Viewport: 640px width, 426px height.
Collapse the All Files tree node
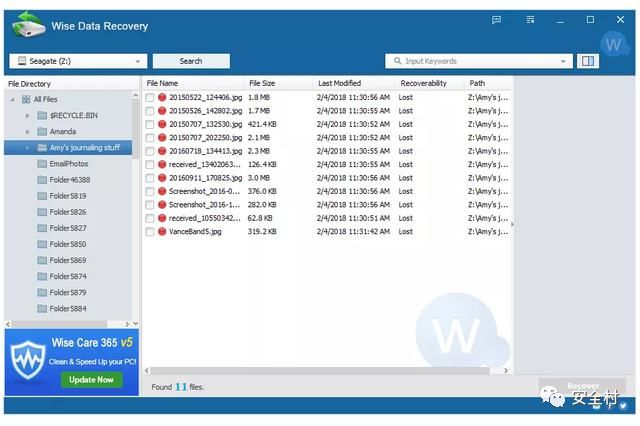tap(12, 100)
